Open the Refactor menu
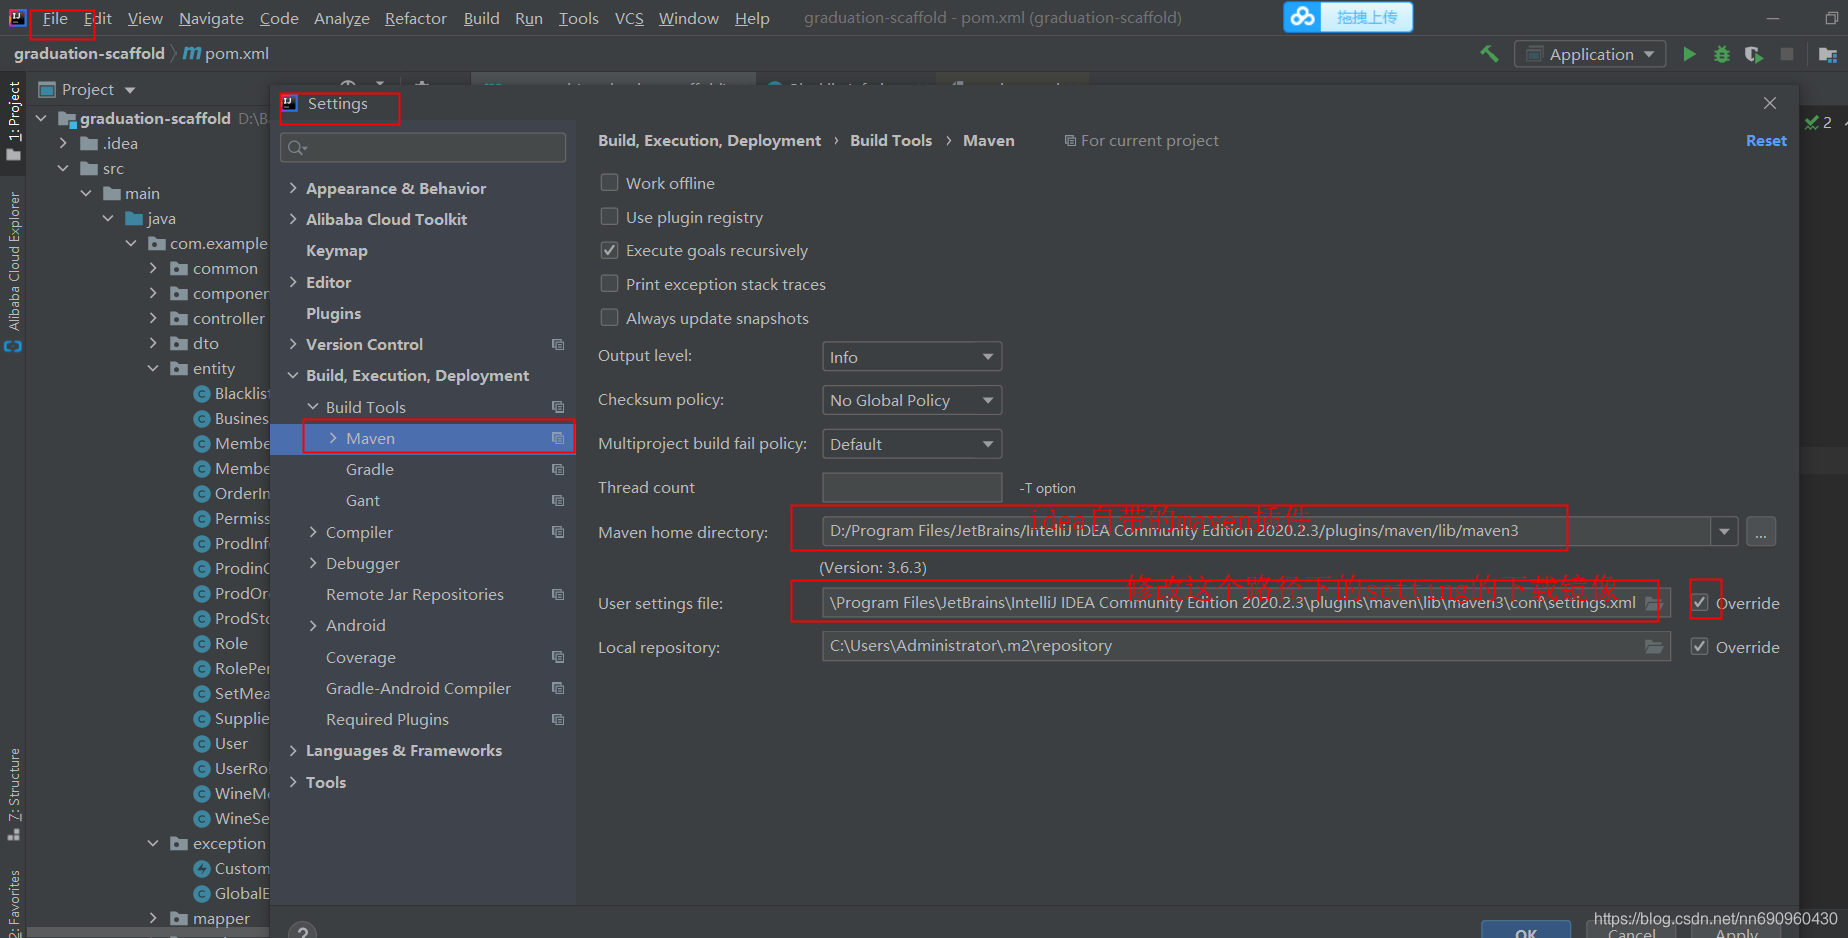 click(416, 18)
